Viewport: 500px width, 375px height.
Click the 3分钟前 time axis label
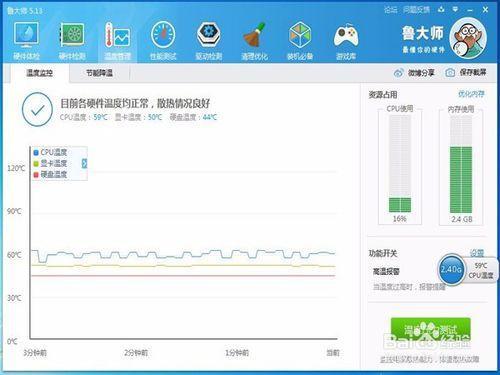35,353
